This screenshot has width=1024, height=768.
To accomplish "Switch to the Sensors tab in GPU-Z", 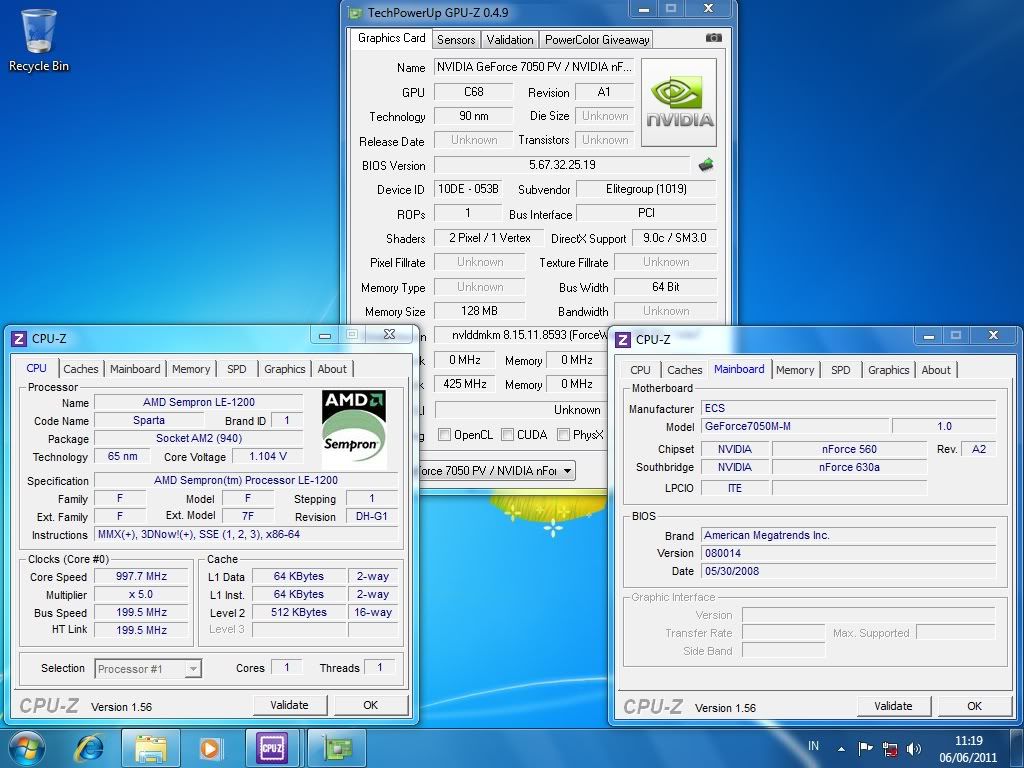I will (456, 40).
